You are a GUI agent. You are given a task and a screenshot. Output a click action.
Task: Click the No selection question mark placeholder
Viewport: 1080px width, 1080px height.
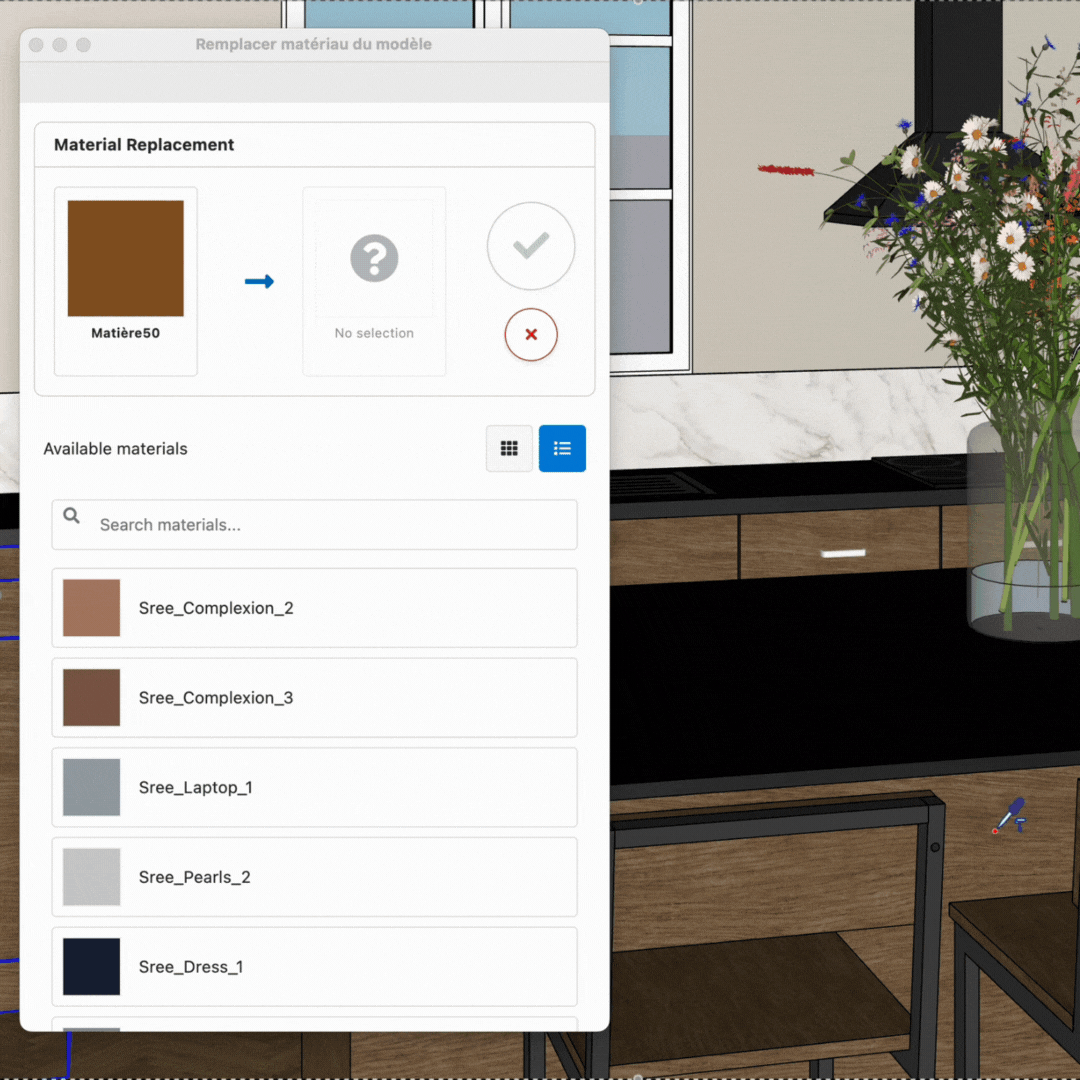pyautogui.click(x=374, y=259)
